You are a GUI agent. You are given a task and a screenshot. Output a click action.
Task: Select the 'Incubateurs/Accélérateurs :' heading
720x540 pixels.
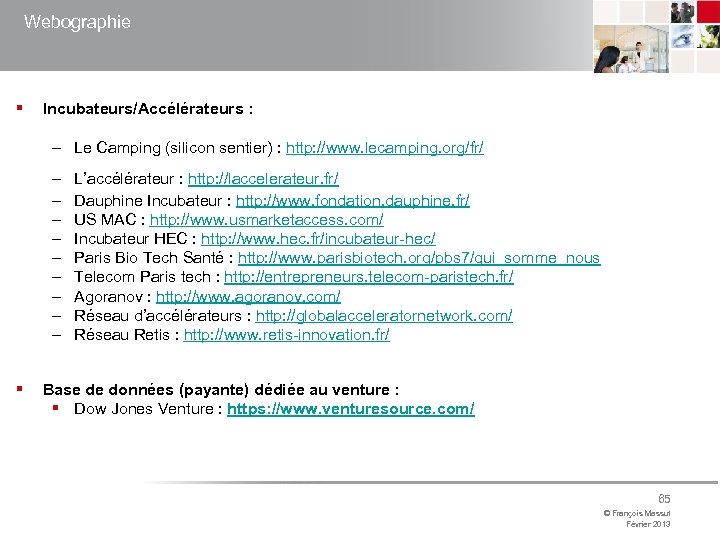coord(148,109)
